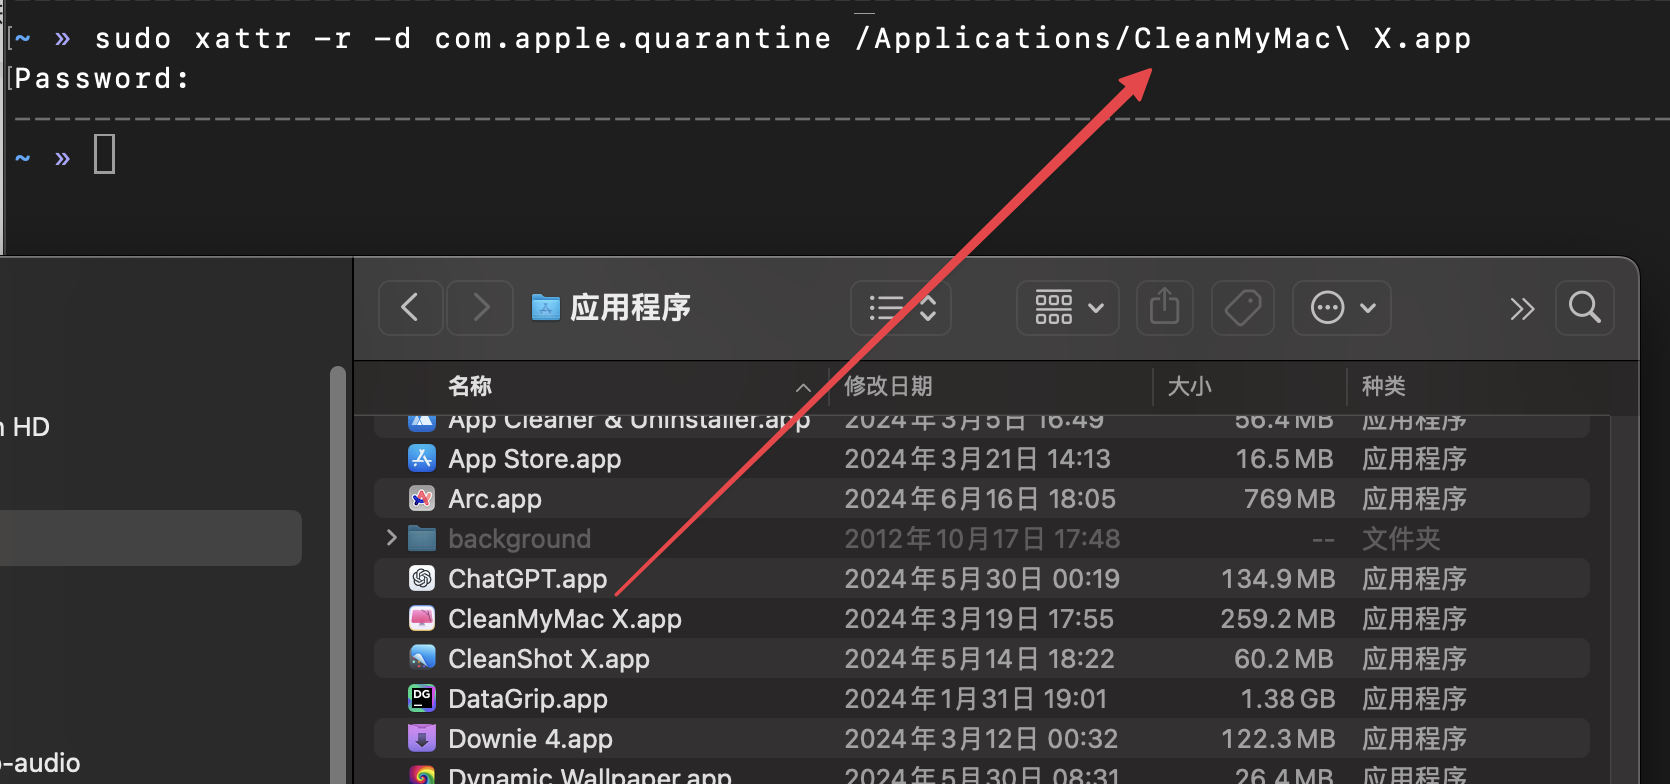Select the Arc.app file name
The width and height of the screenshot is (1670, 784).
pos(495,499)
